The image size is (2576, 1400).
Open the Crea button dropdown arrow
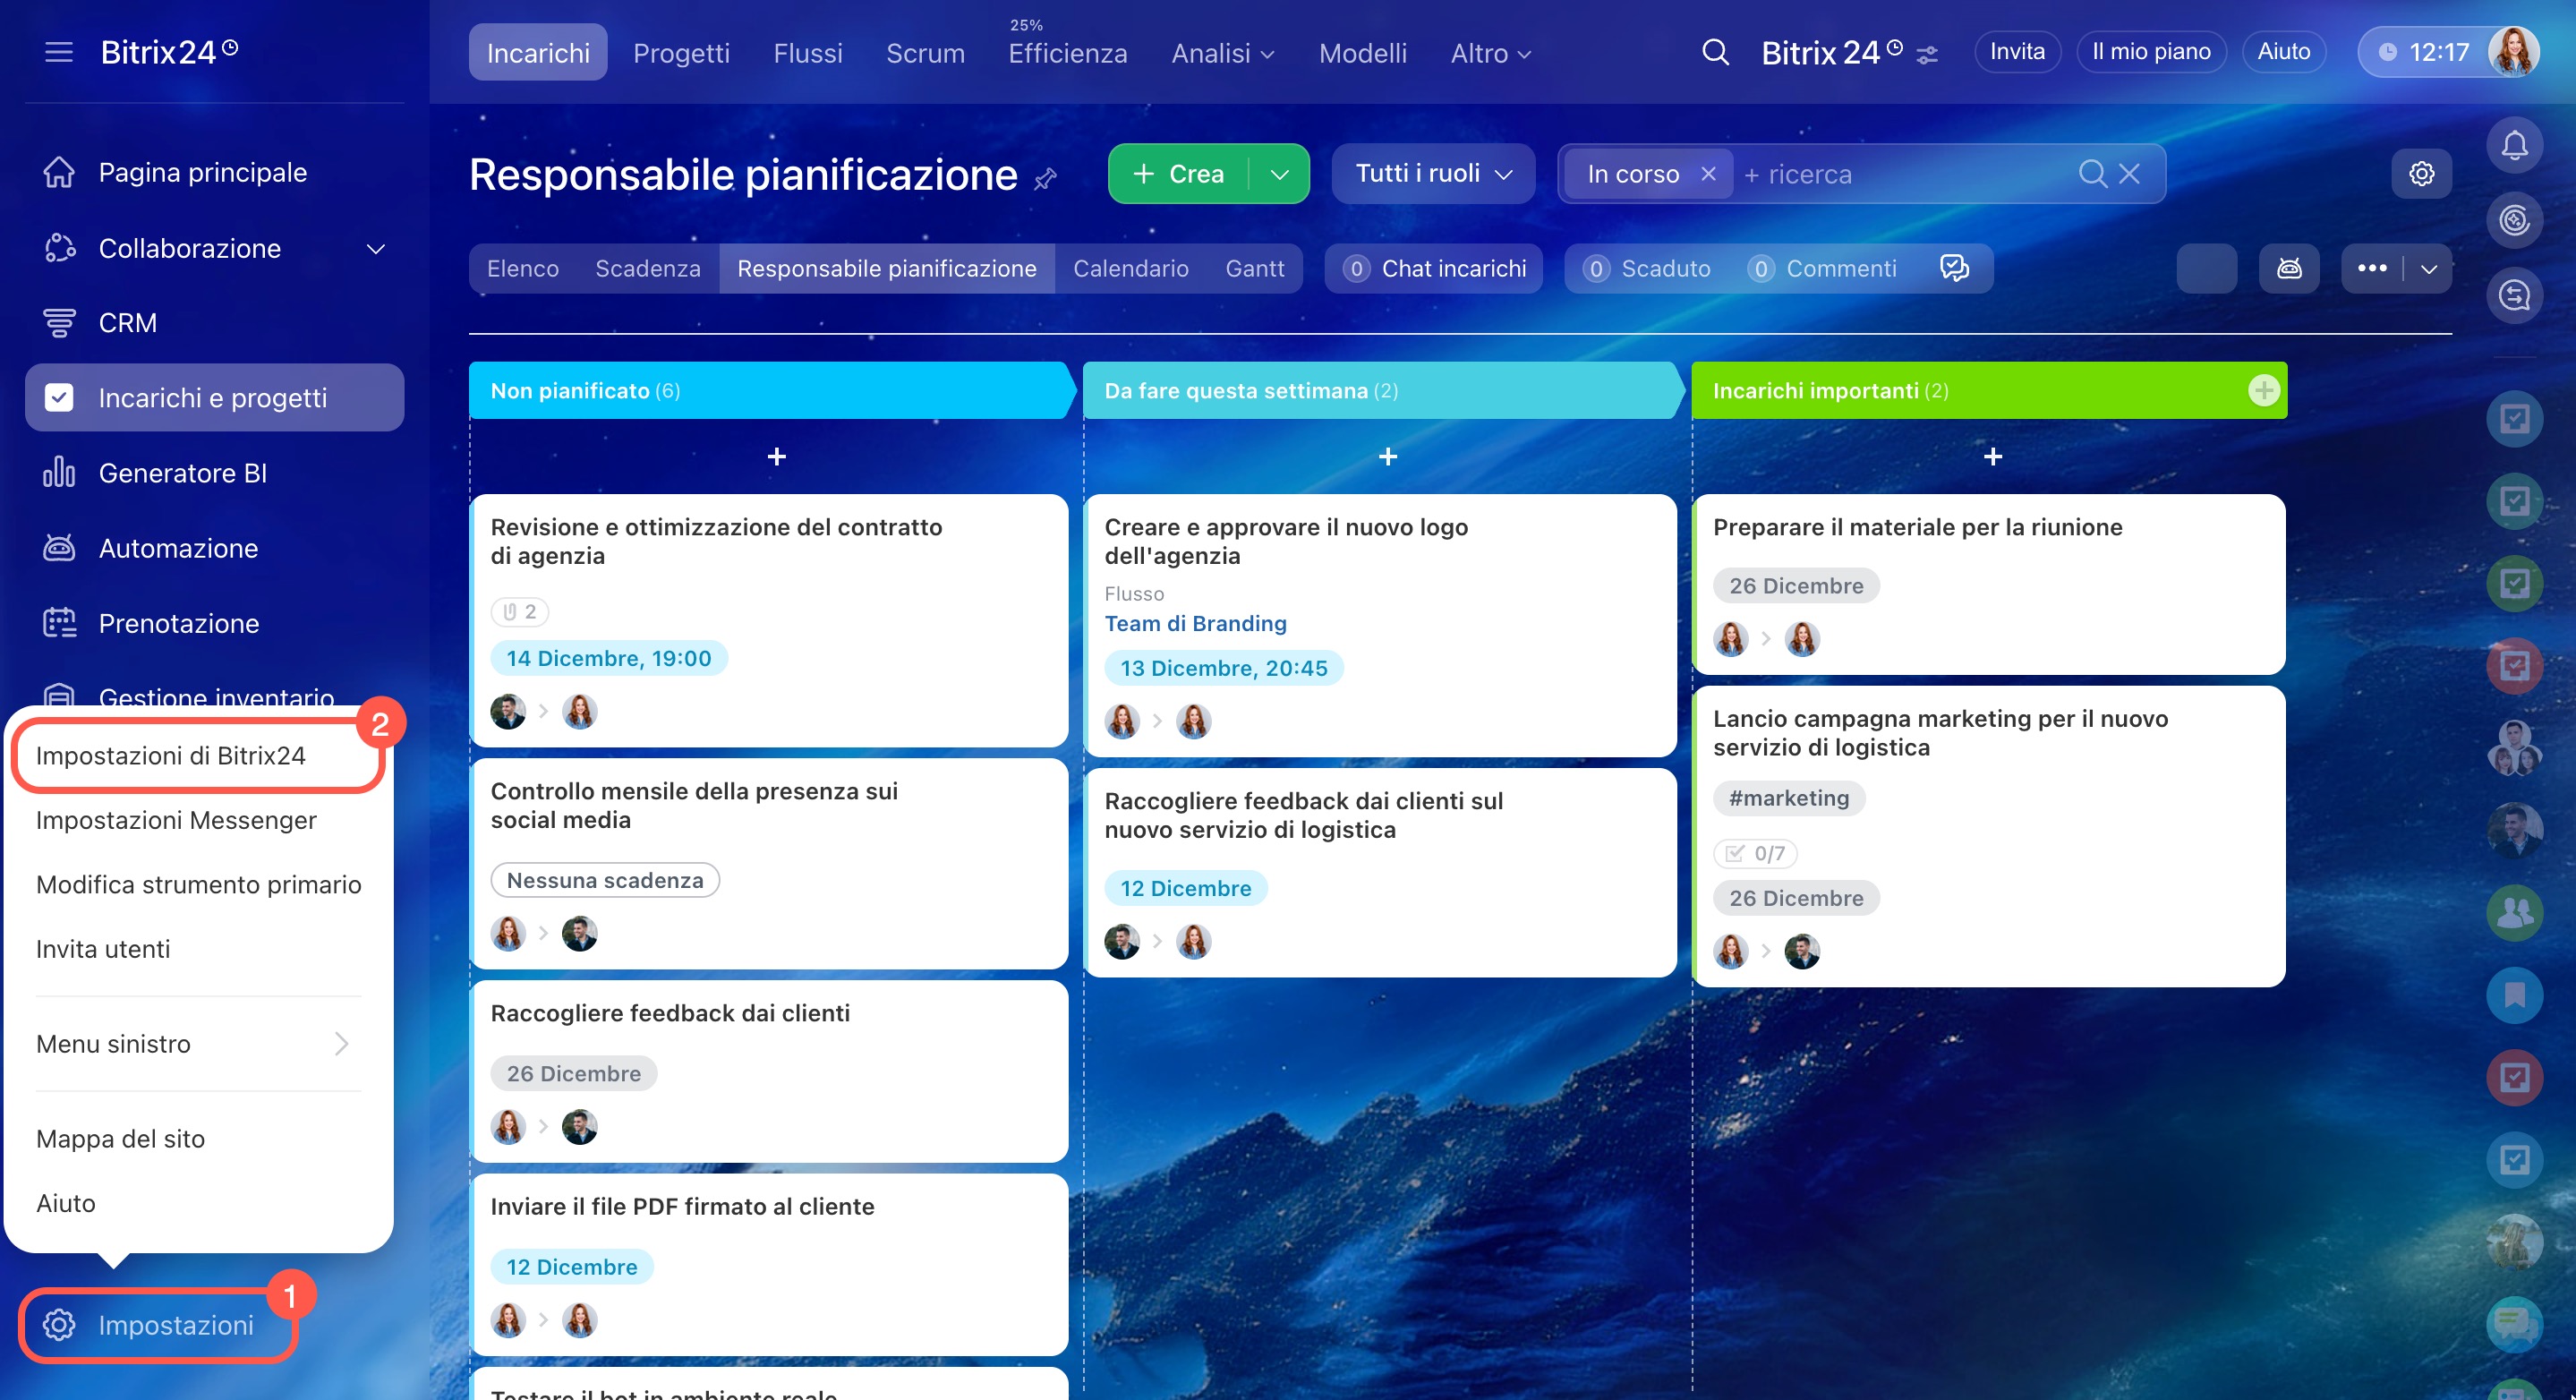(x=1279, y=174)
